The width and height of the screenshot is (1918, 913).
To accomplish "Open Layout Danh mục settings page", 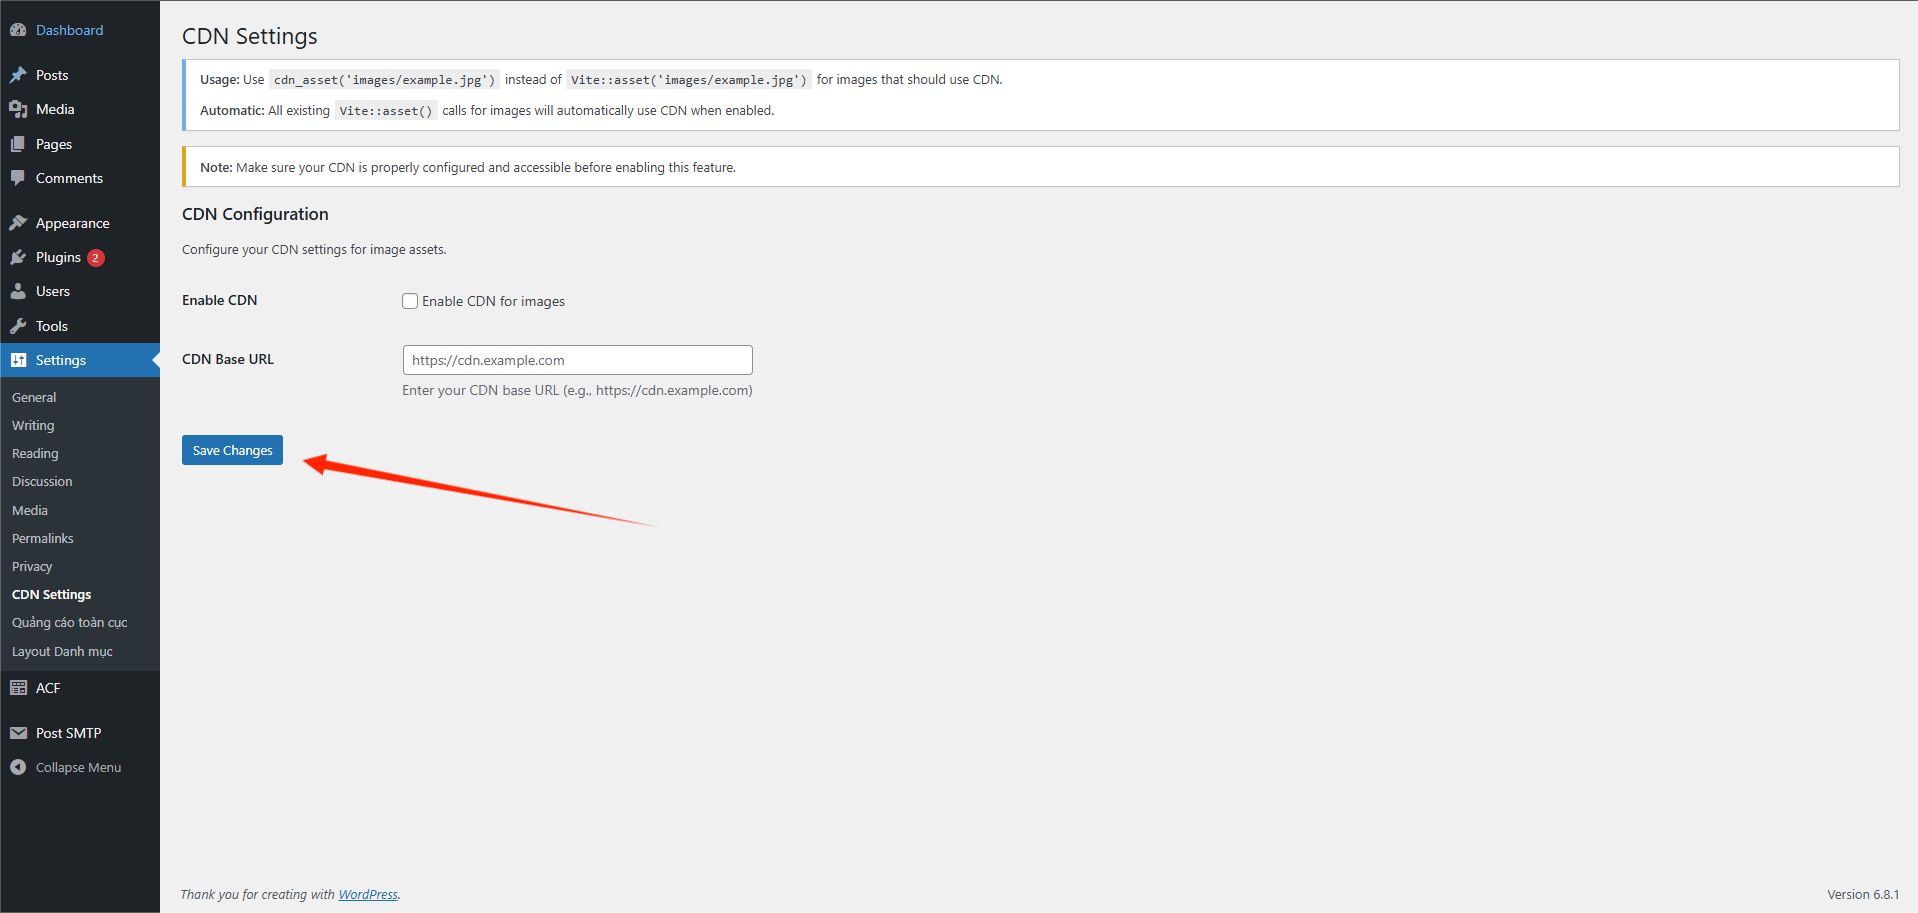I will click(x=62, y=651).
